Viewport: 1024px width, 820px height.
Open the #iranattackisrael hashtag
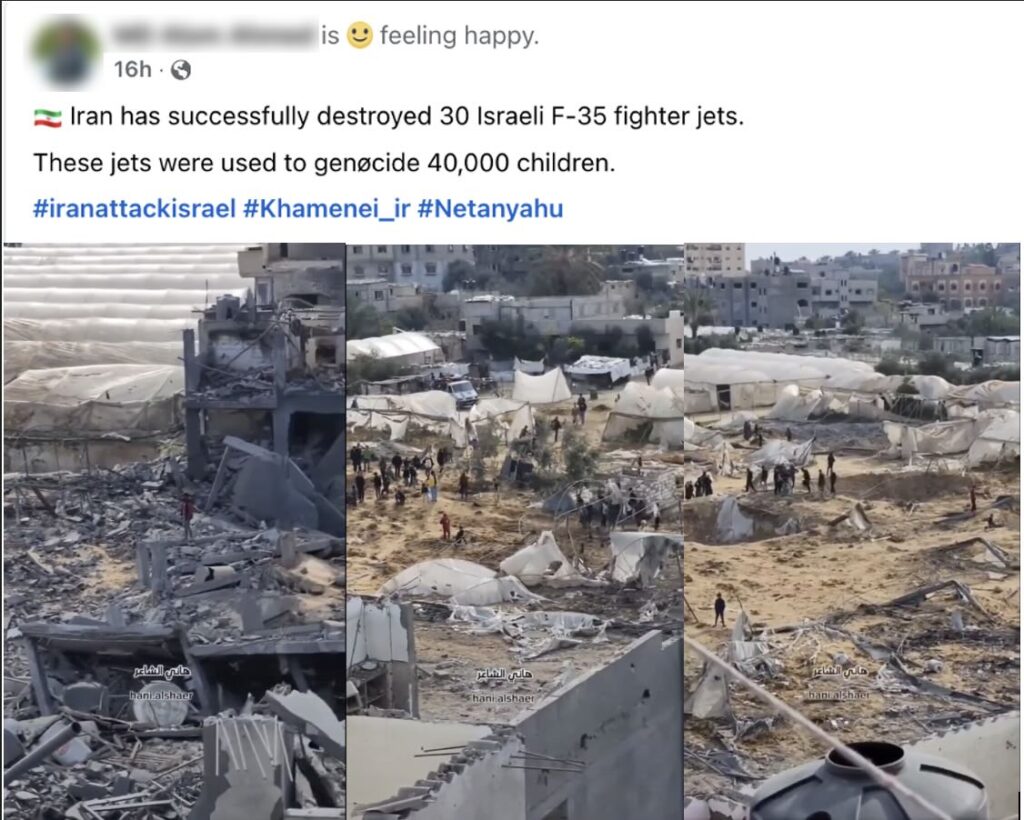point(134,209)
